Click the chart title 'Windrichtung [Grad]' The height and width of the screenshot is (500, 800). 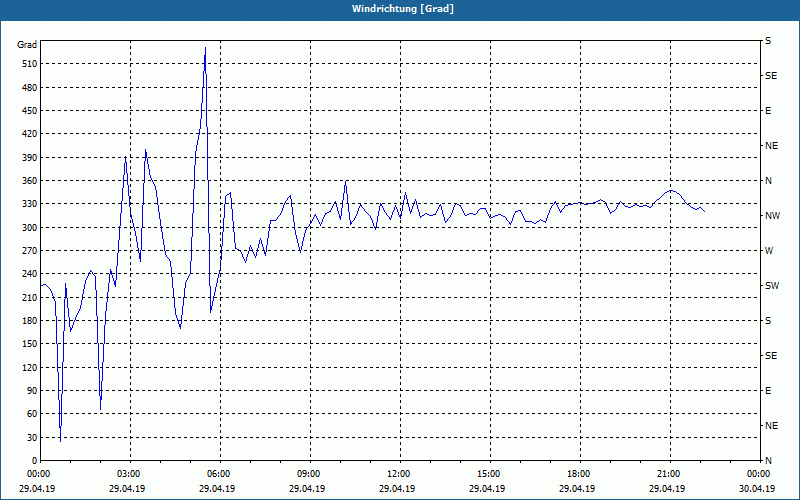(x=403, y=9)
